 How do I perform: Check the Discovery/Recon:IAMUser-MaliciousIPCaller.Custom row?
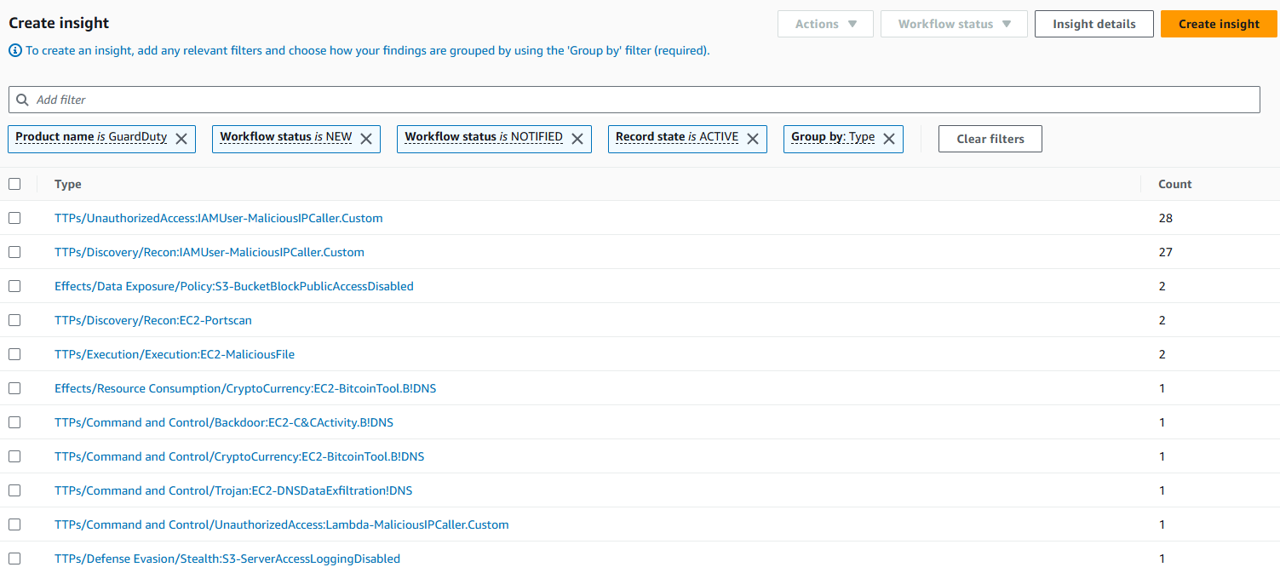14,252
